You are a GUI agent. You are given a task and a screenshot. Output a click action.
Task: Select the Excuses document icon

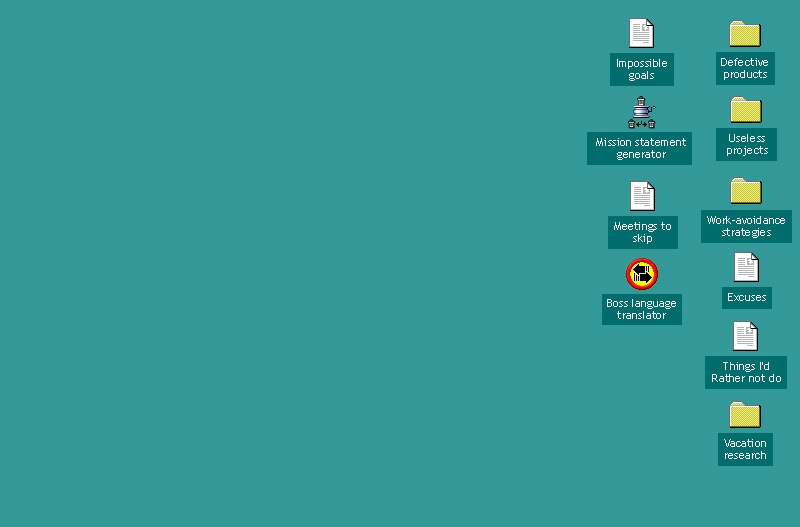point(746,267)
